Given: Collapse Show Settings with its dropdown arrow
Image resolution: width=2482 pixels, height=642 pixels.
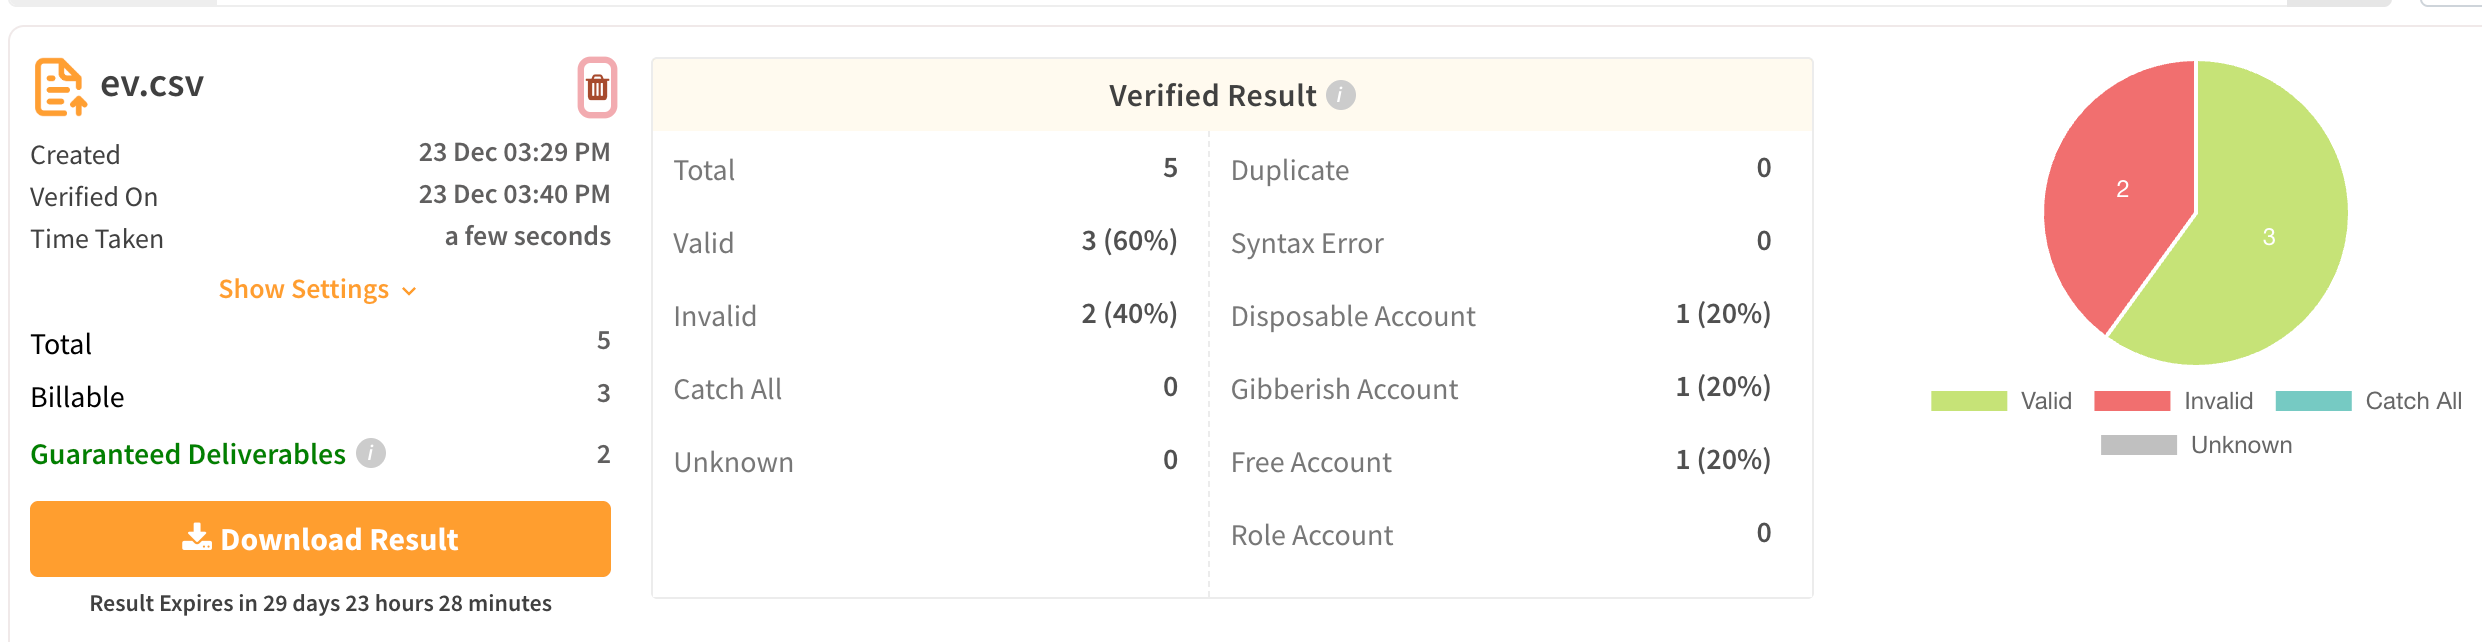Looking at the screenshot, I should coord(408,291).
